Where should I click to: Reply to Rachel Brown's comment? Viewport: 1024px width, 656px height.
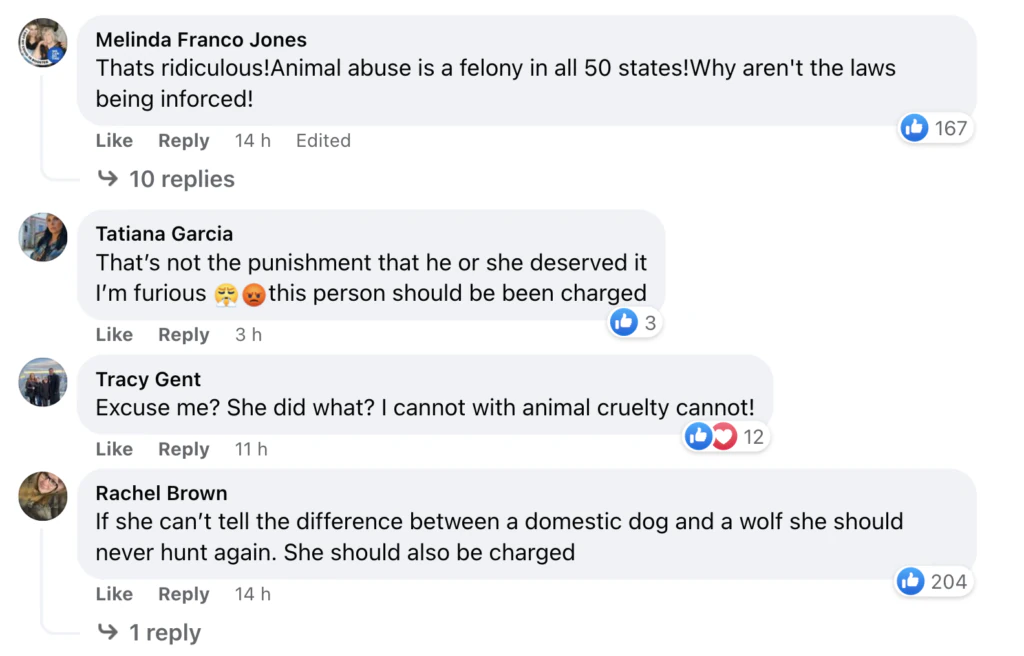[x=183, y=595]
